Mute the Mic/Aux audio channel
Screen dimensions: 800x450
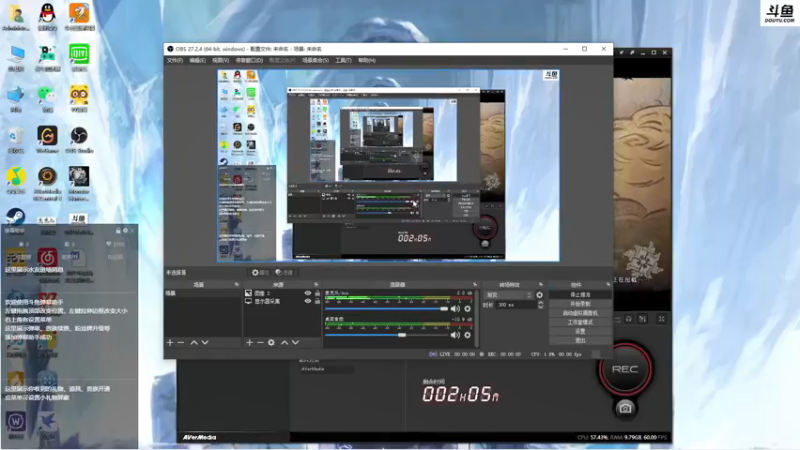click(x=455, y=309)
